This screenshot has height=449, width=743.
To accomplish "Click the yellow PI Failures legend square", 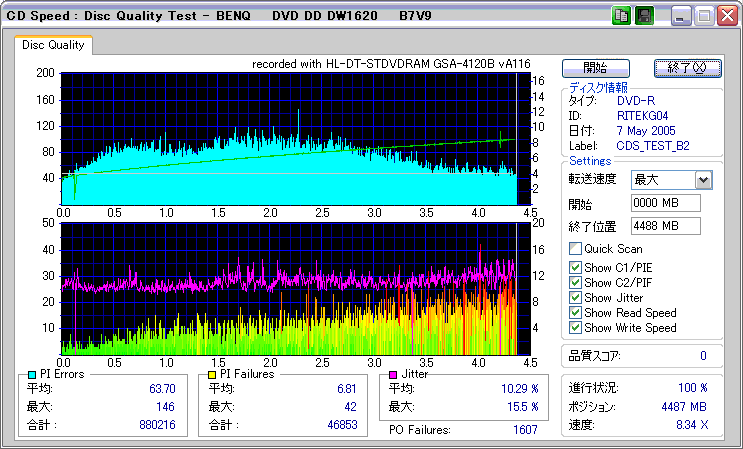I will pos(212,374).
